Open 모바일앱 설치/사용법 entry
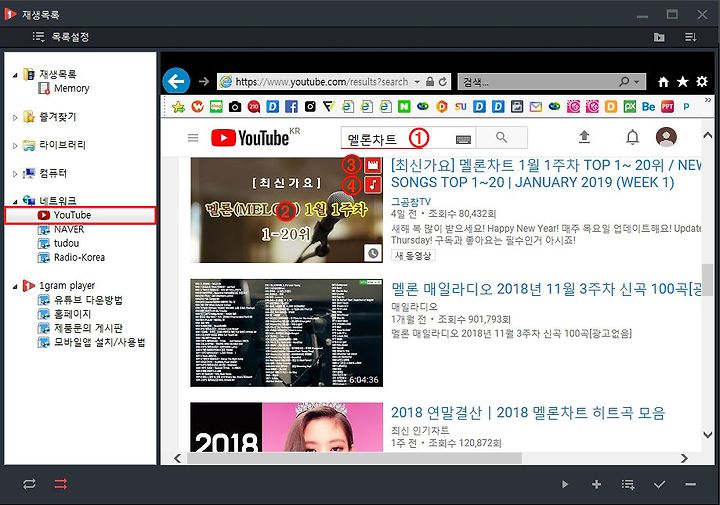Screen dimensions: 720x505 pos(91,342)
